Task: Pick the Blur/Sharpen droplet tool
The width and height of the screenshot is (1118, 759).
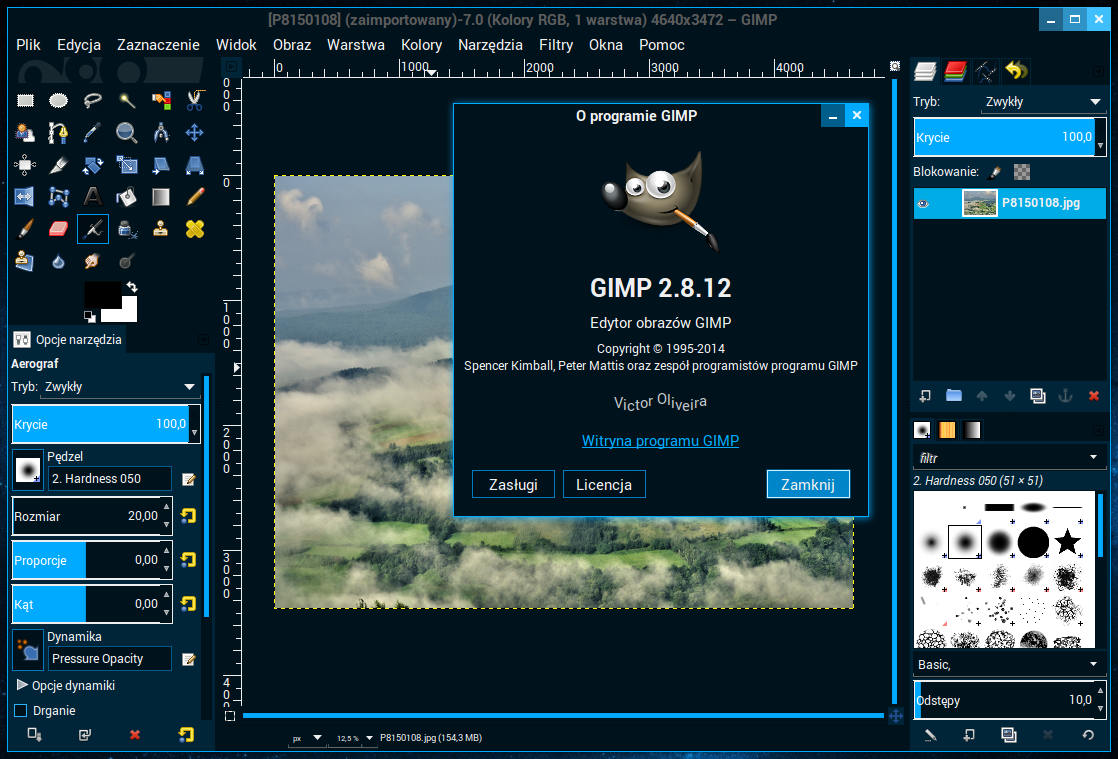Action: tap(58, 262)
